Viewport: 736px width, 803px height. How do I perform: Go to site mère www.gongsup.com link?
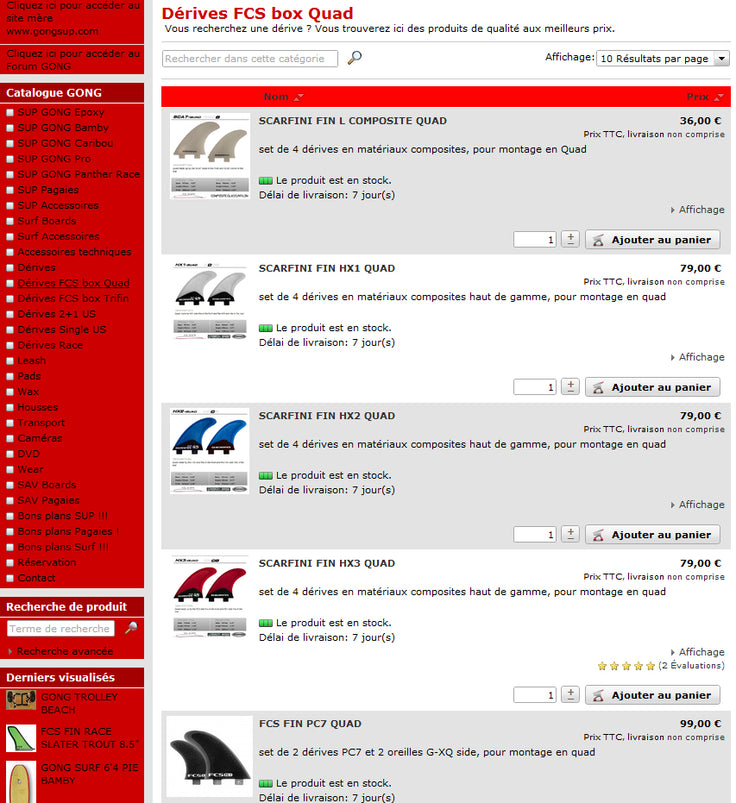pos(72,18)
